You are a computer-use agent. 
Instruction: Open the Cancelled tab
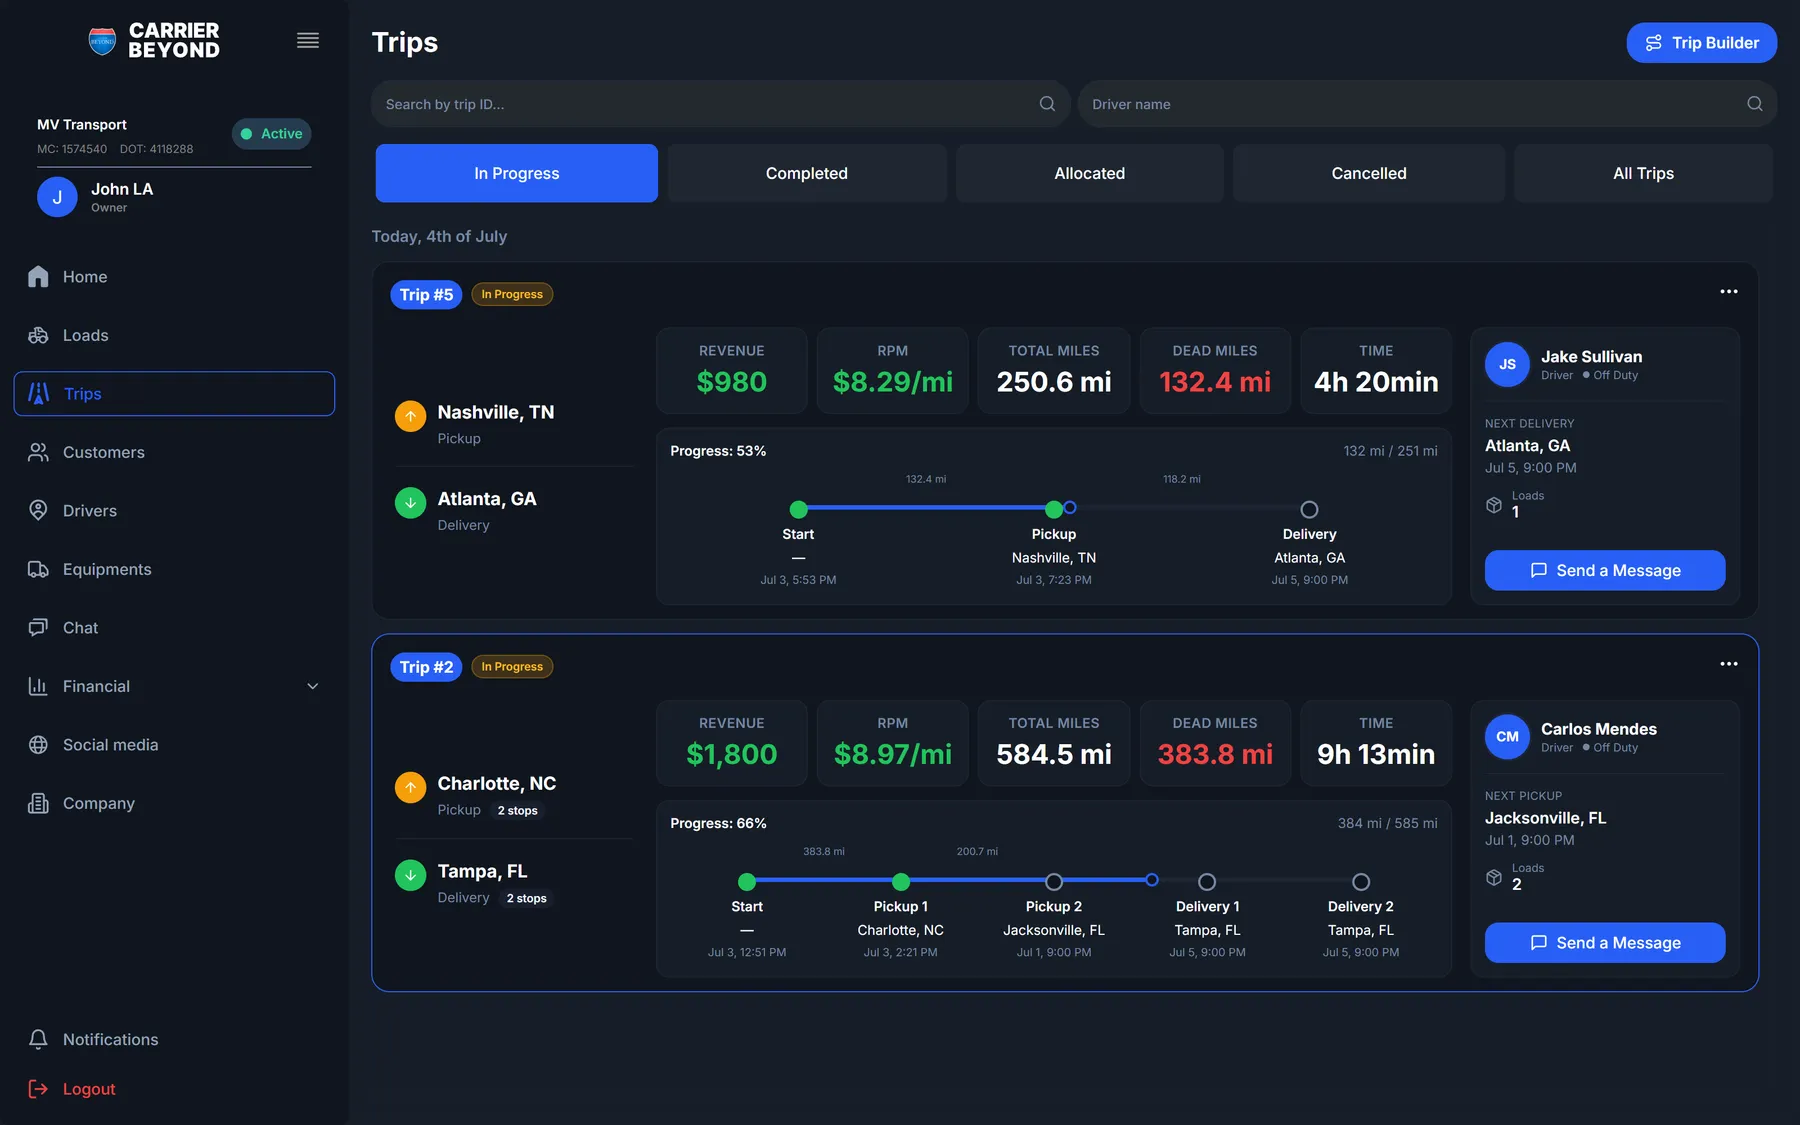point(1369,173)
